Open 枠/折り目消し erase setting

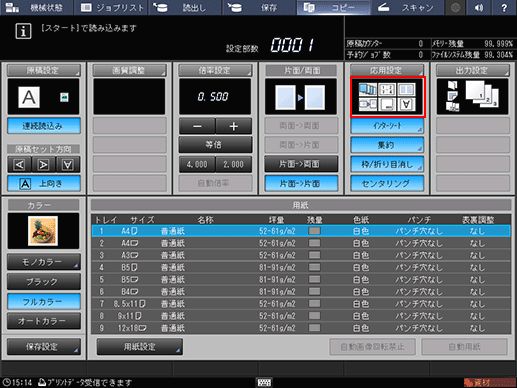pyautogui.click(x=387, y=164)
